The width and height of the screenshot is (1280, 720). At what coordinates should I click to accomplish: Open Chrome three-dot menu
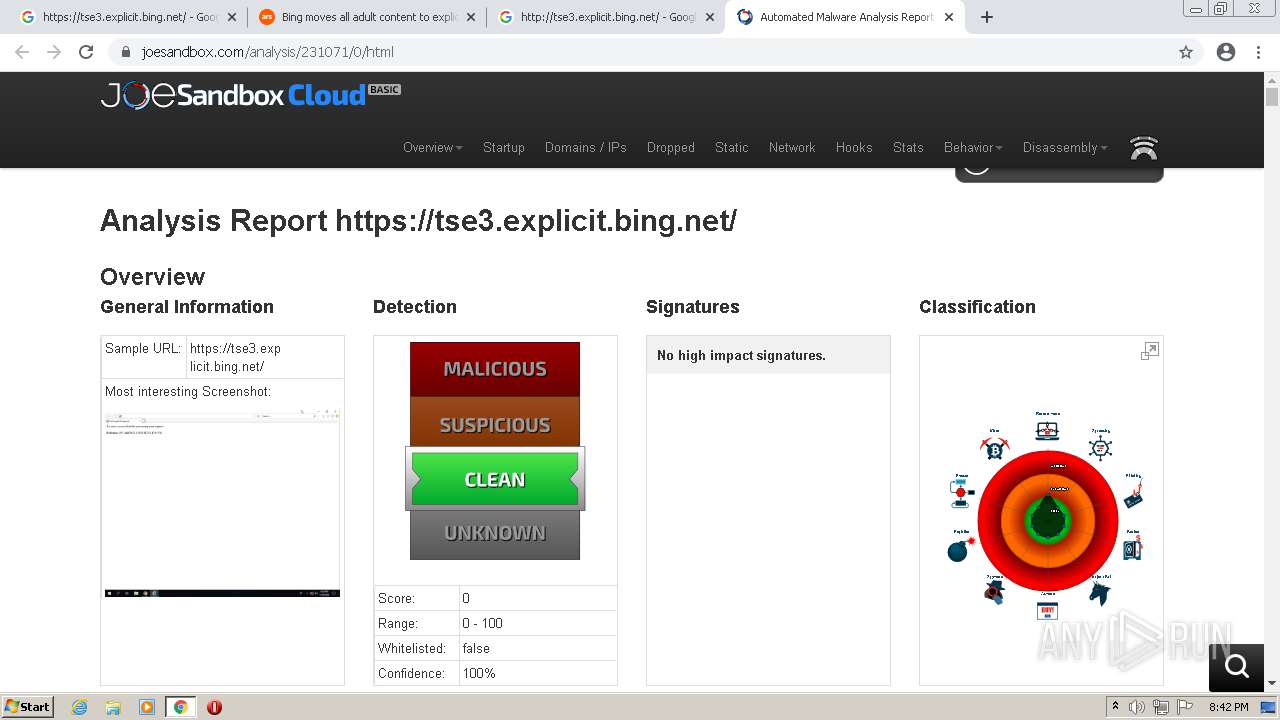click(x=1258, y=52)
